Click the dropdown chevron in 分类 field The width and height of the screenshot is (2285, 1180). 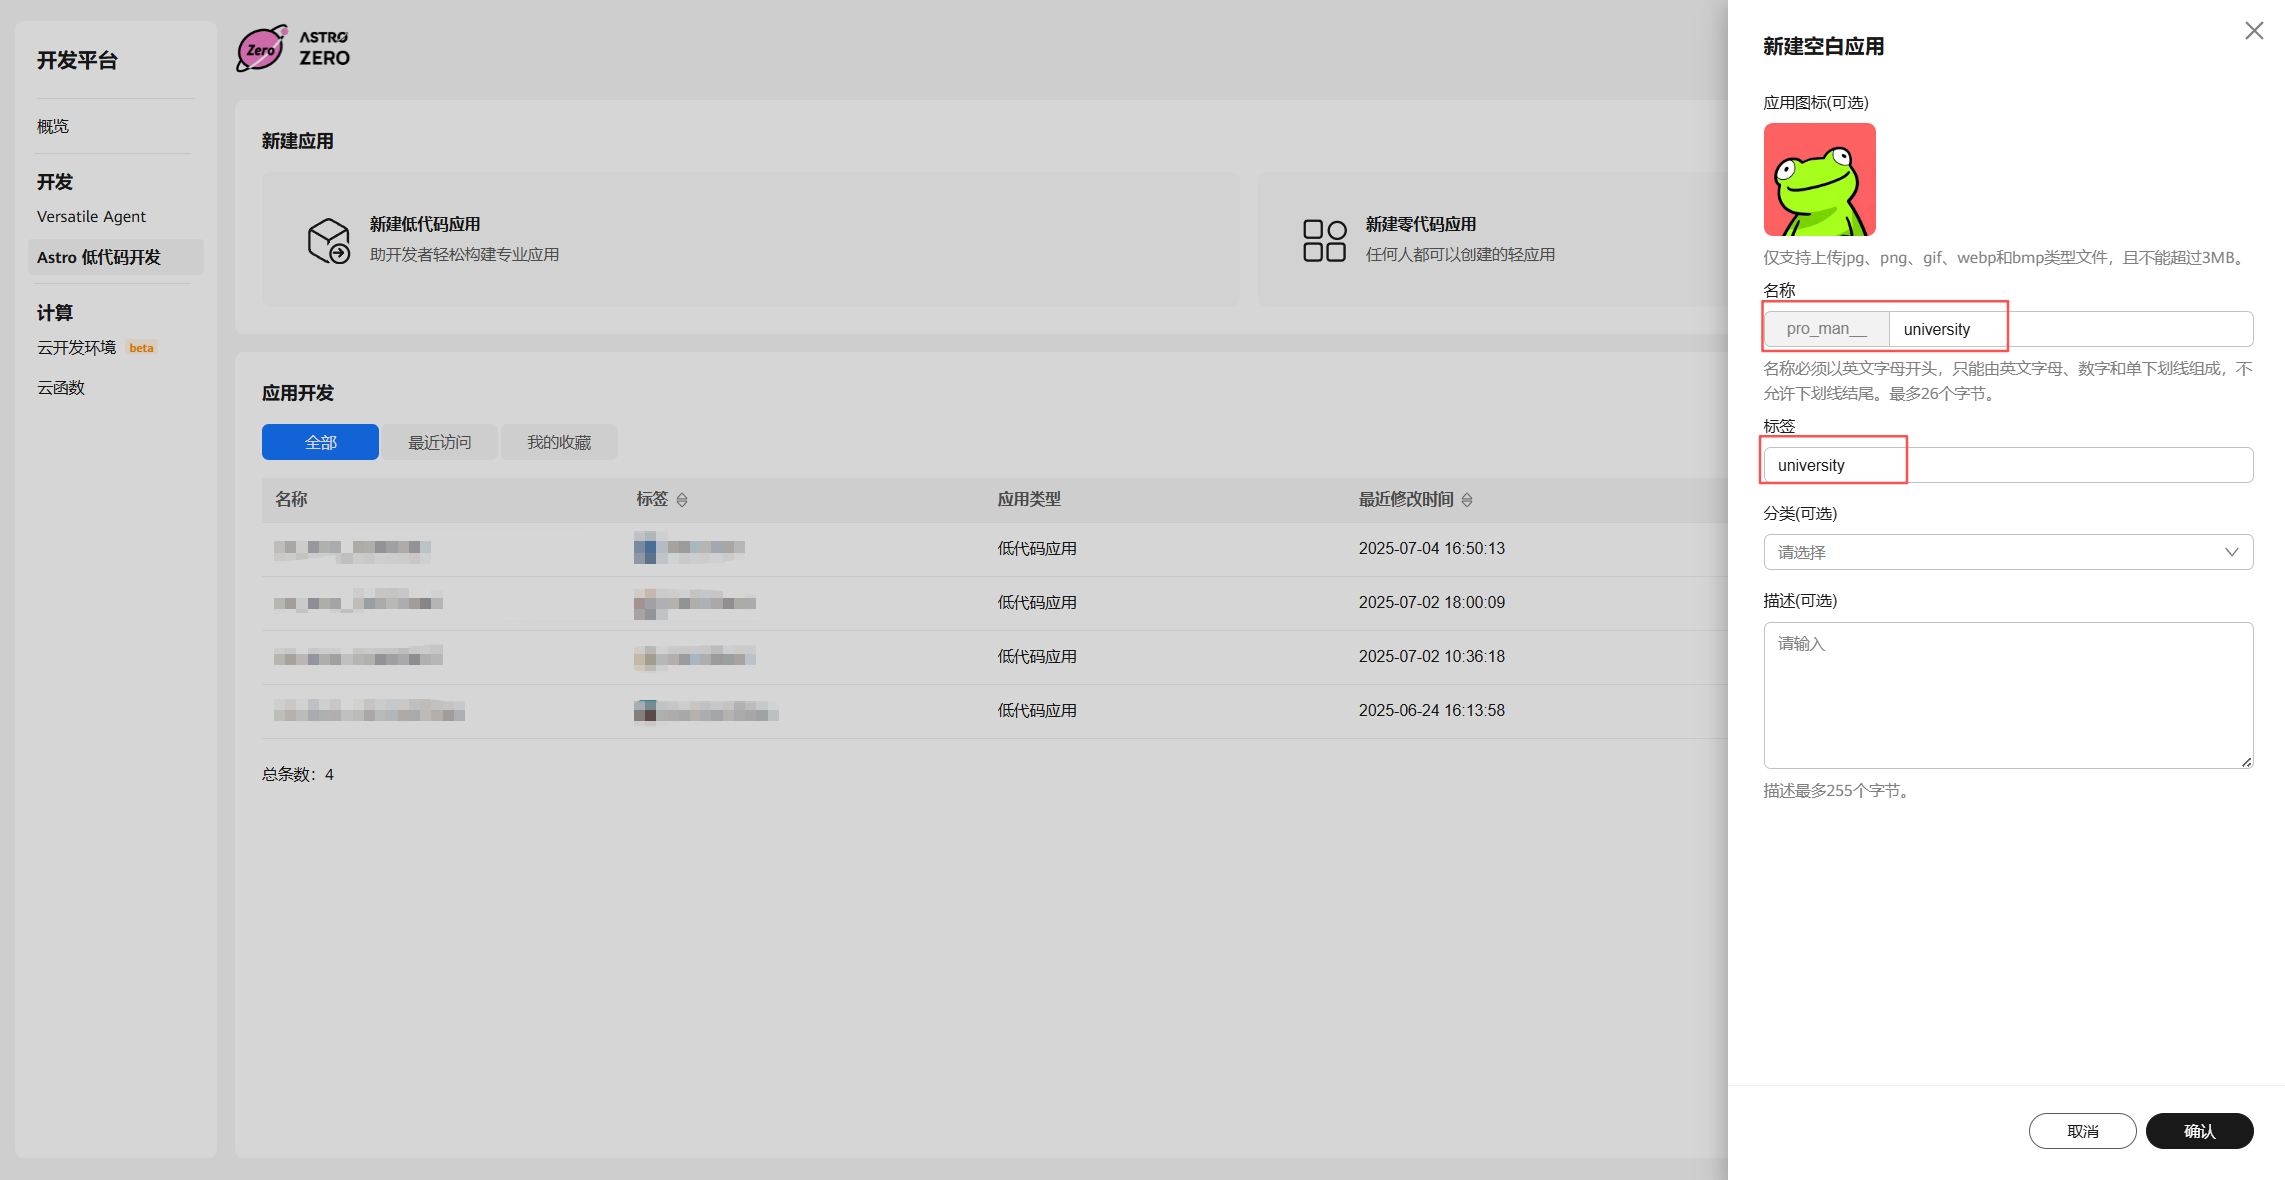[x=2231, y=552]
